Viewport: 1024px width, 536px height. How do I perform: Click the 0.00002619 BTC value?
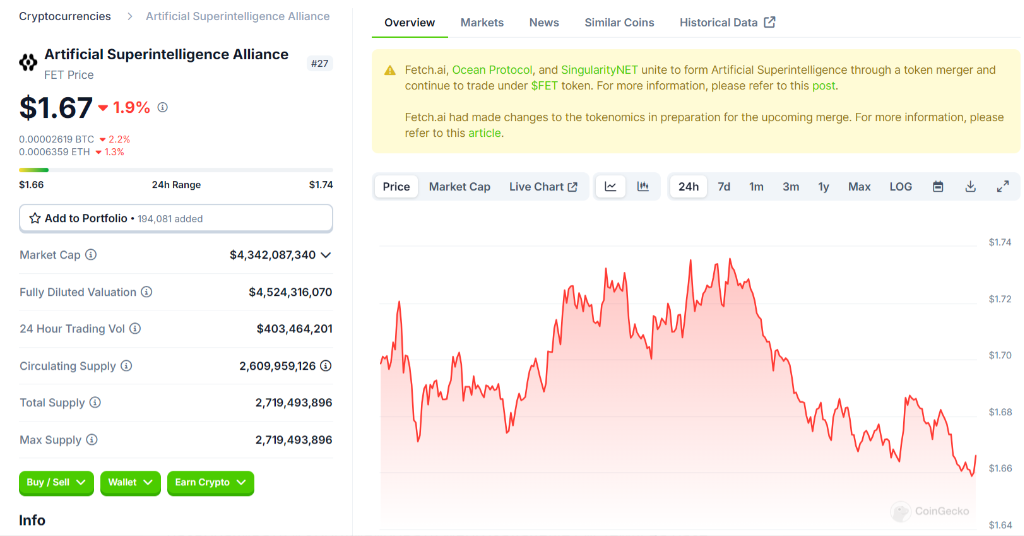[57, 139]
